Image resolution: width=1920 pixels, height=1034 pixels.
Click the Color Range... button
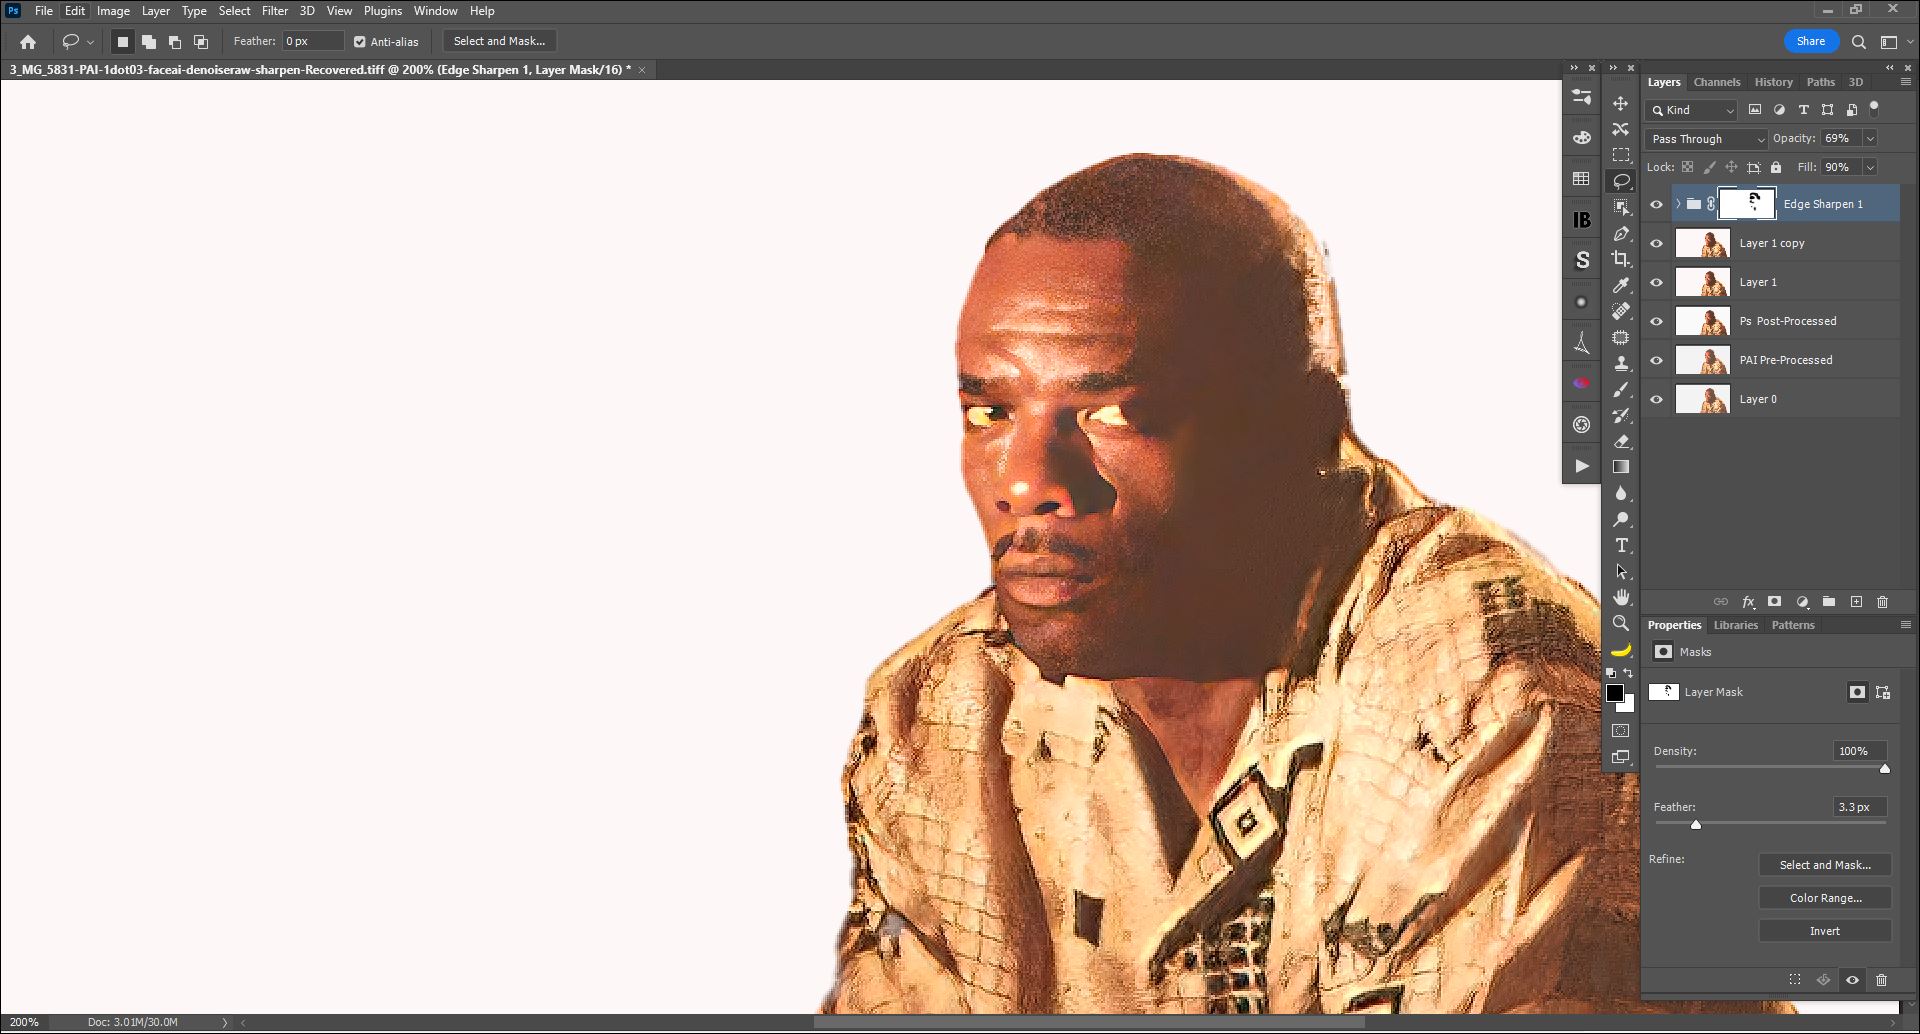pyautogui.click(x=1824, y=898)
